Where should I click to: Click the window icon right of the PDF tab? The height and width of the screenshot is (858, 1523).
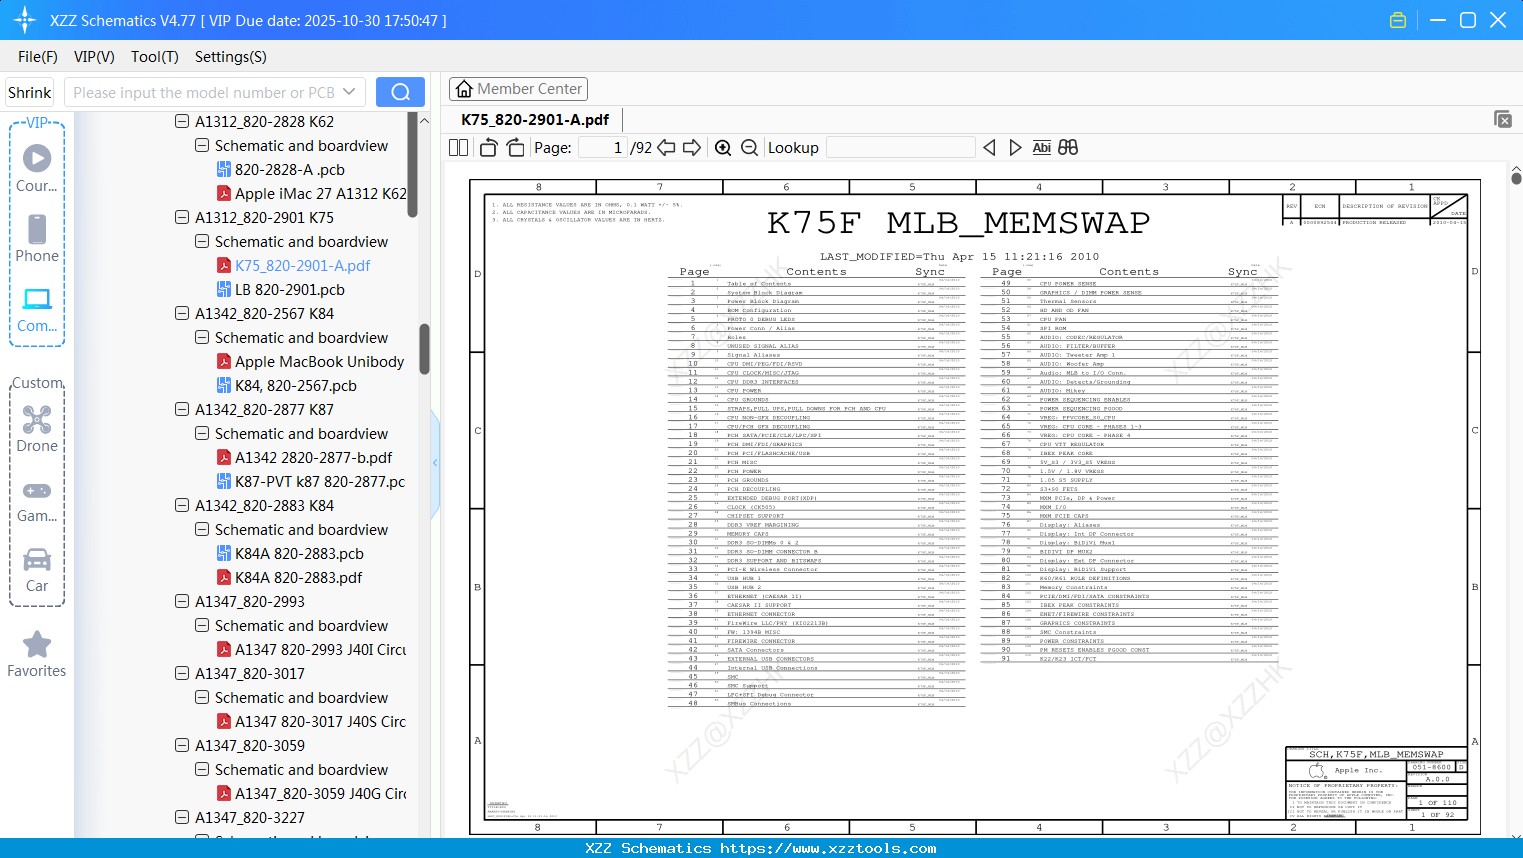point(1503,119)
